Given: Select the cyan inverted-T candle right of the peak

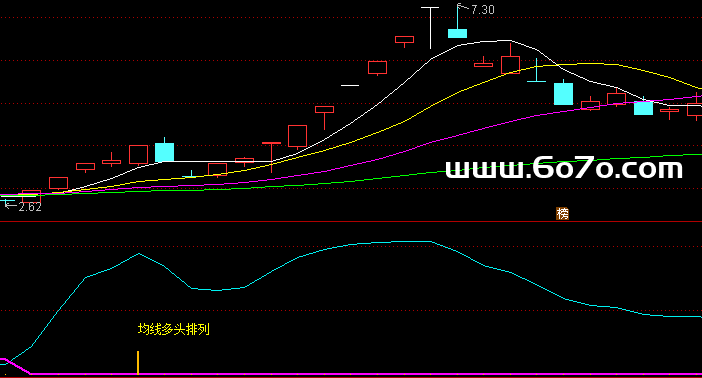Looking at the screenshot, I should 536,71.
